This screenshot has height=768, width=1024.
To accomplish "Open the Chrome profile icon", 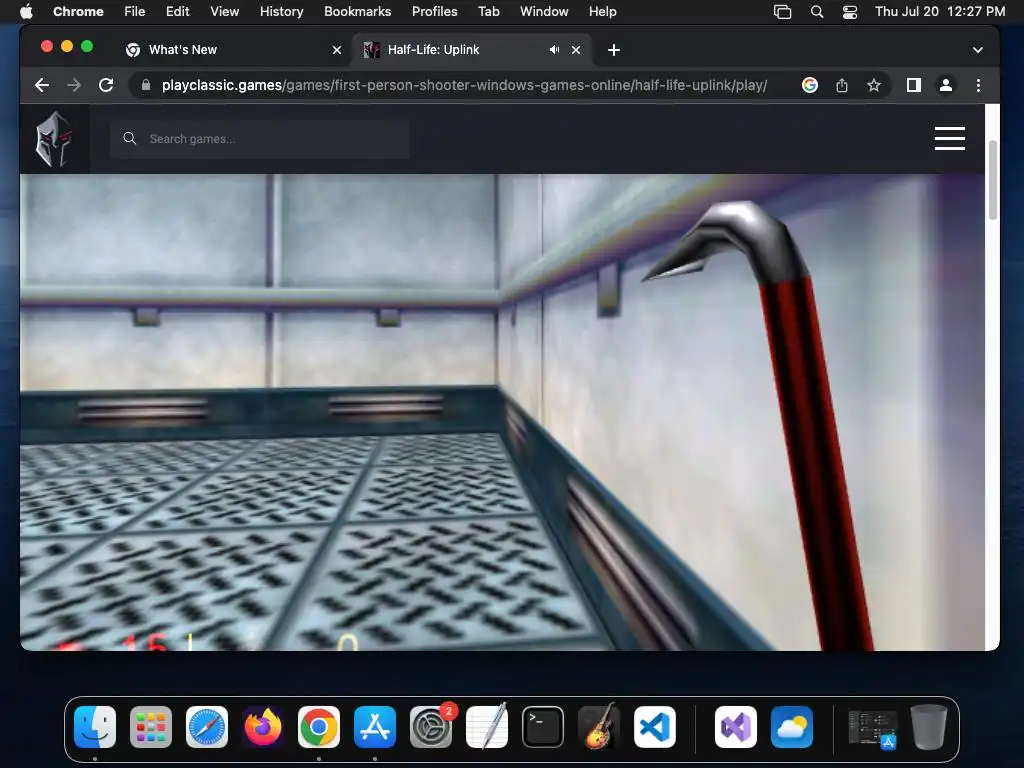I will pyautogui.click(x=946, y=86).
